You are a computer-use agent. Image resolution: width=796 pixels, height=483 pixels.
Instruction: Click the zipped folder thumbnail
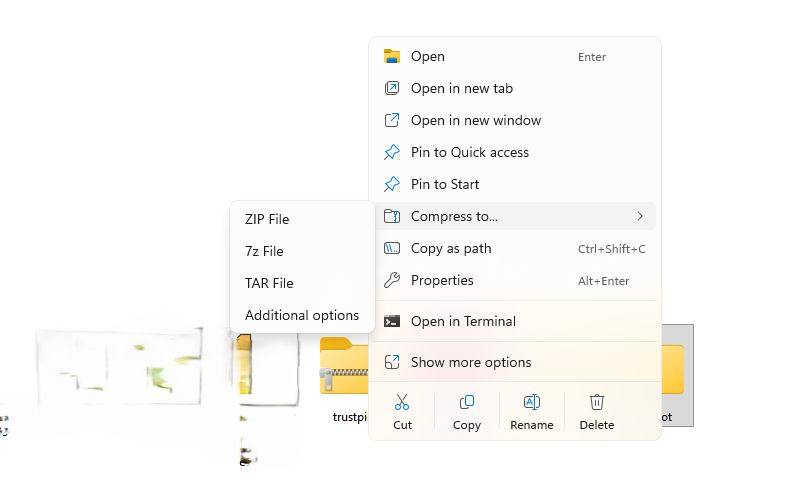click(344, 368)
